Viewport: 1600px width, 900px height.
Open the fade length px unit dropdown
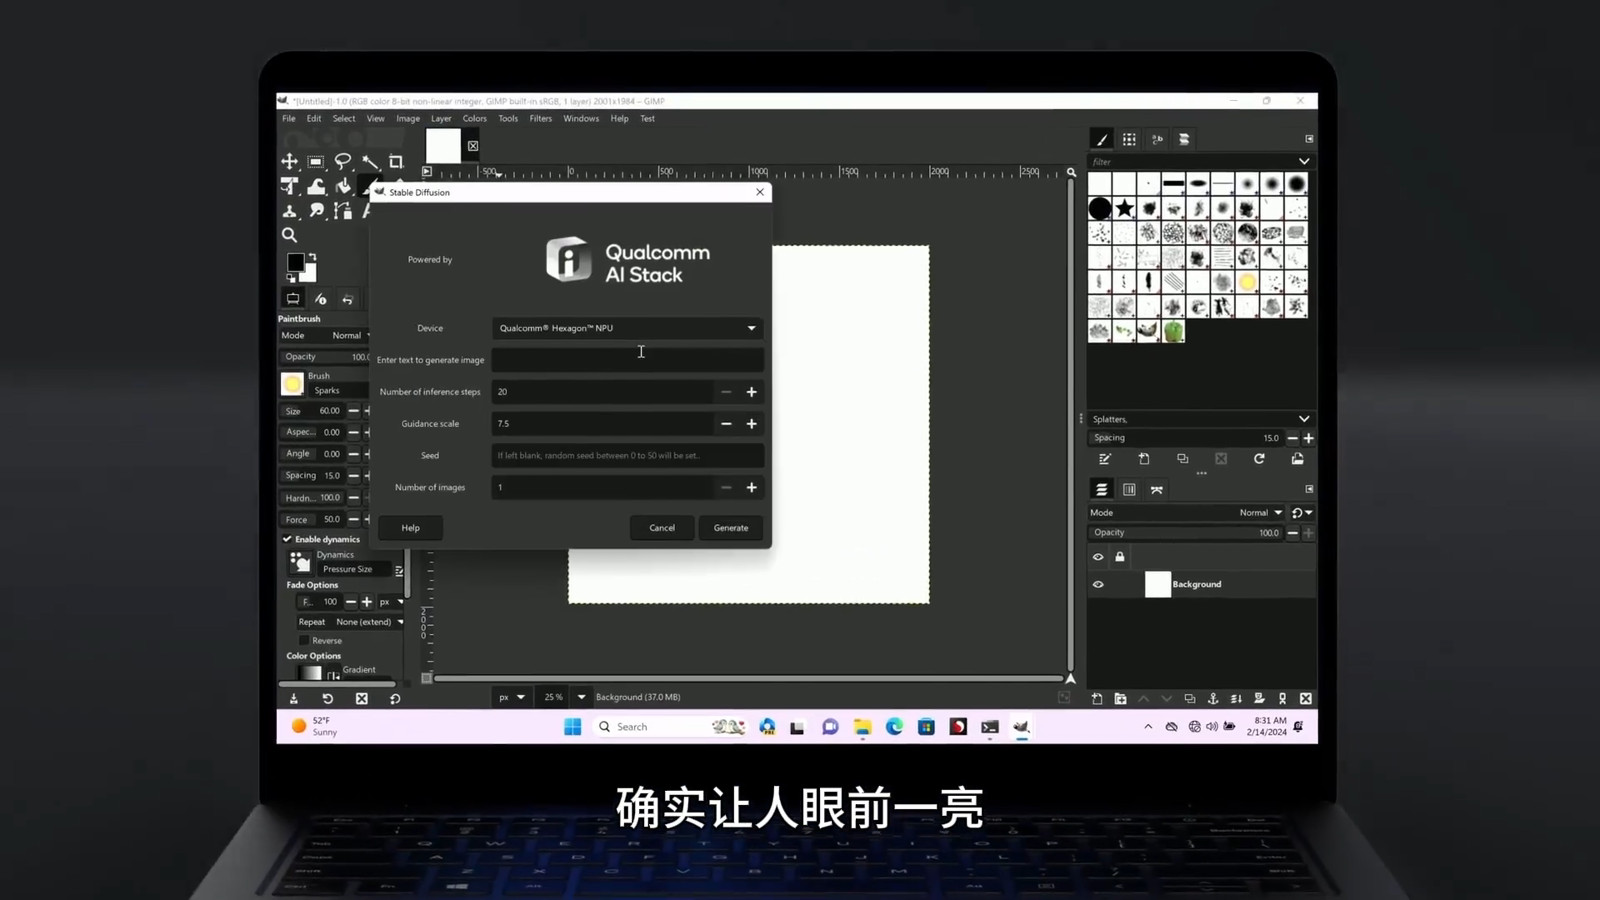pos(391,602)
